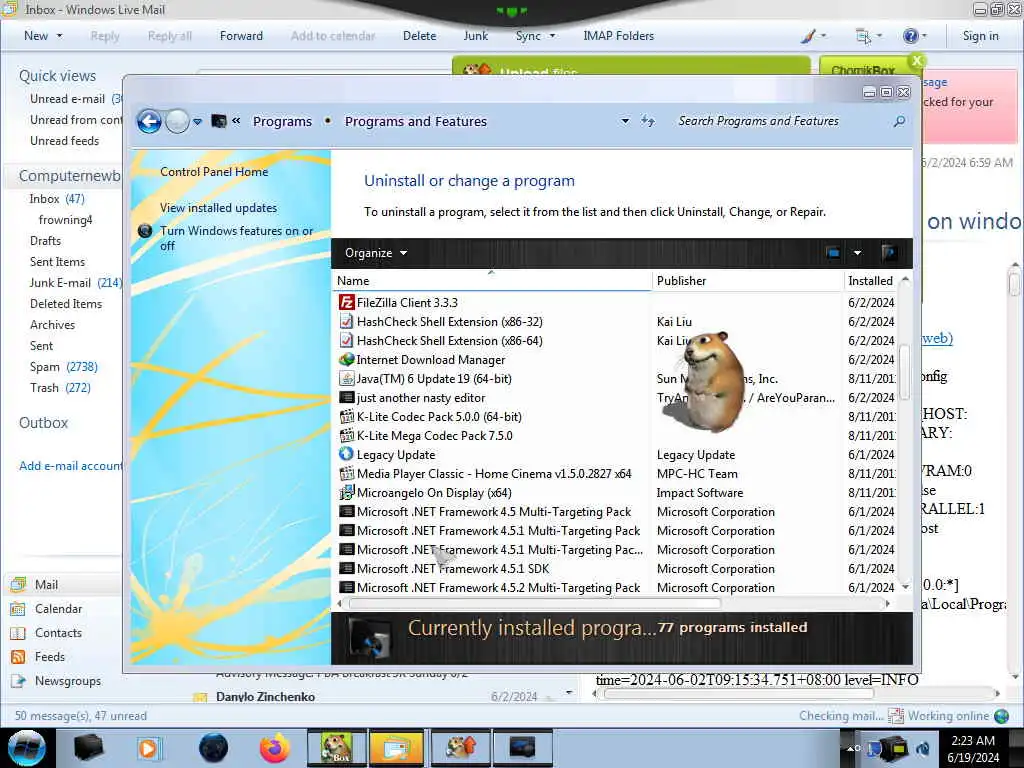Open View installed updates

pyautogui.click(x=218, y=208)
